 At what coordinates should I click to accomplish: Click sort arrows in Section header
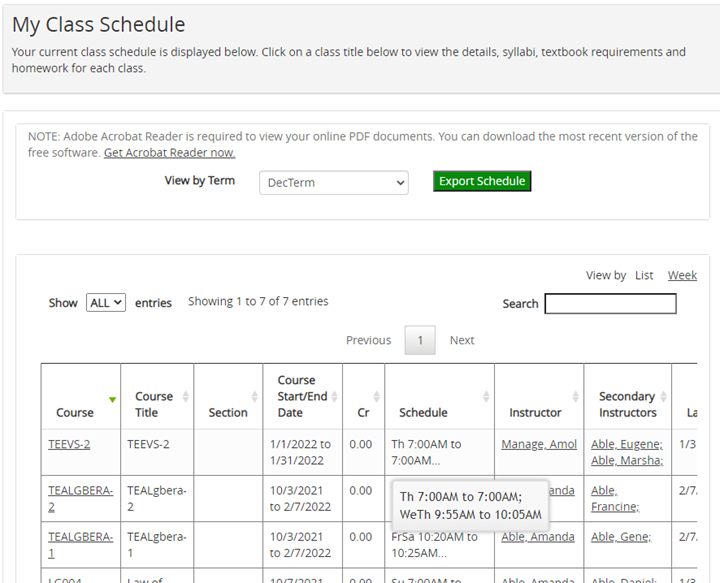tap(256, 397)
